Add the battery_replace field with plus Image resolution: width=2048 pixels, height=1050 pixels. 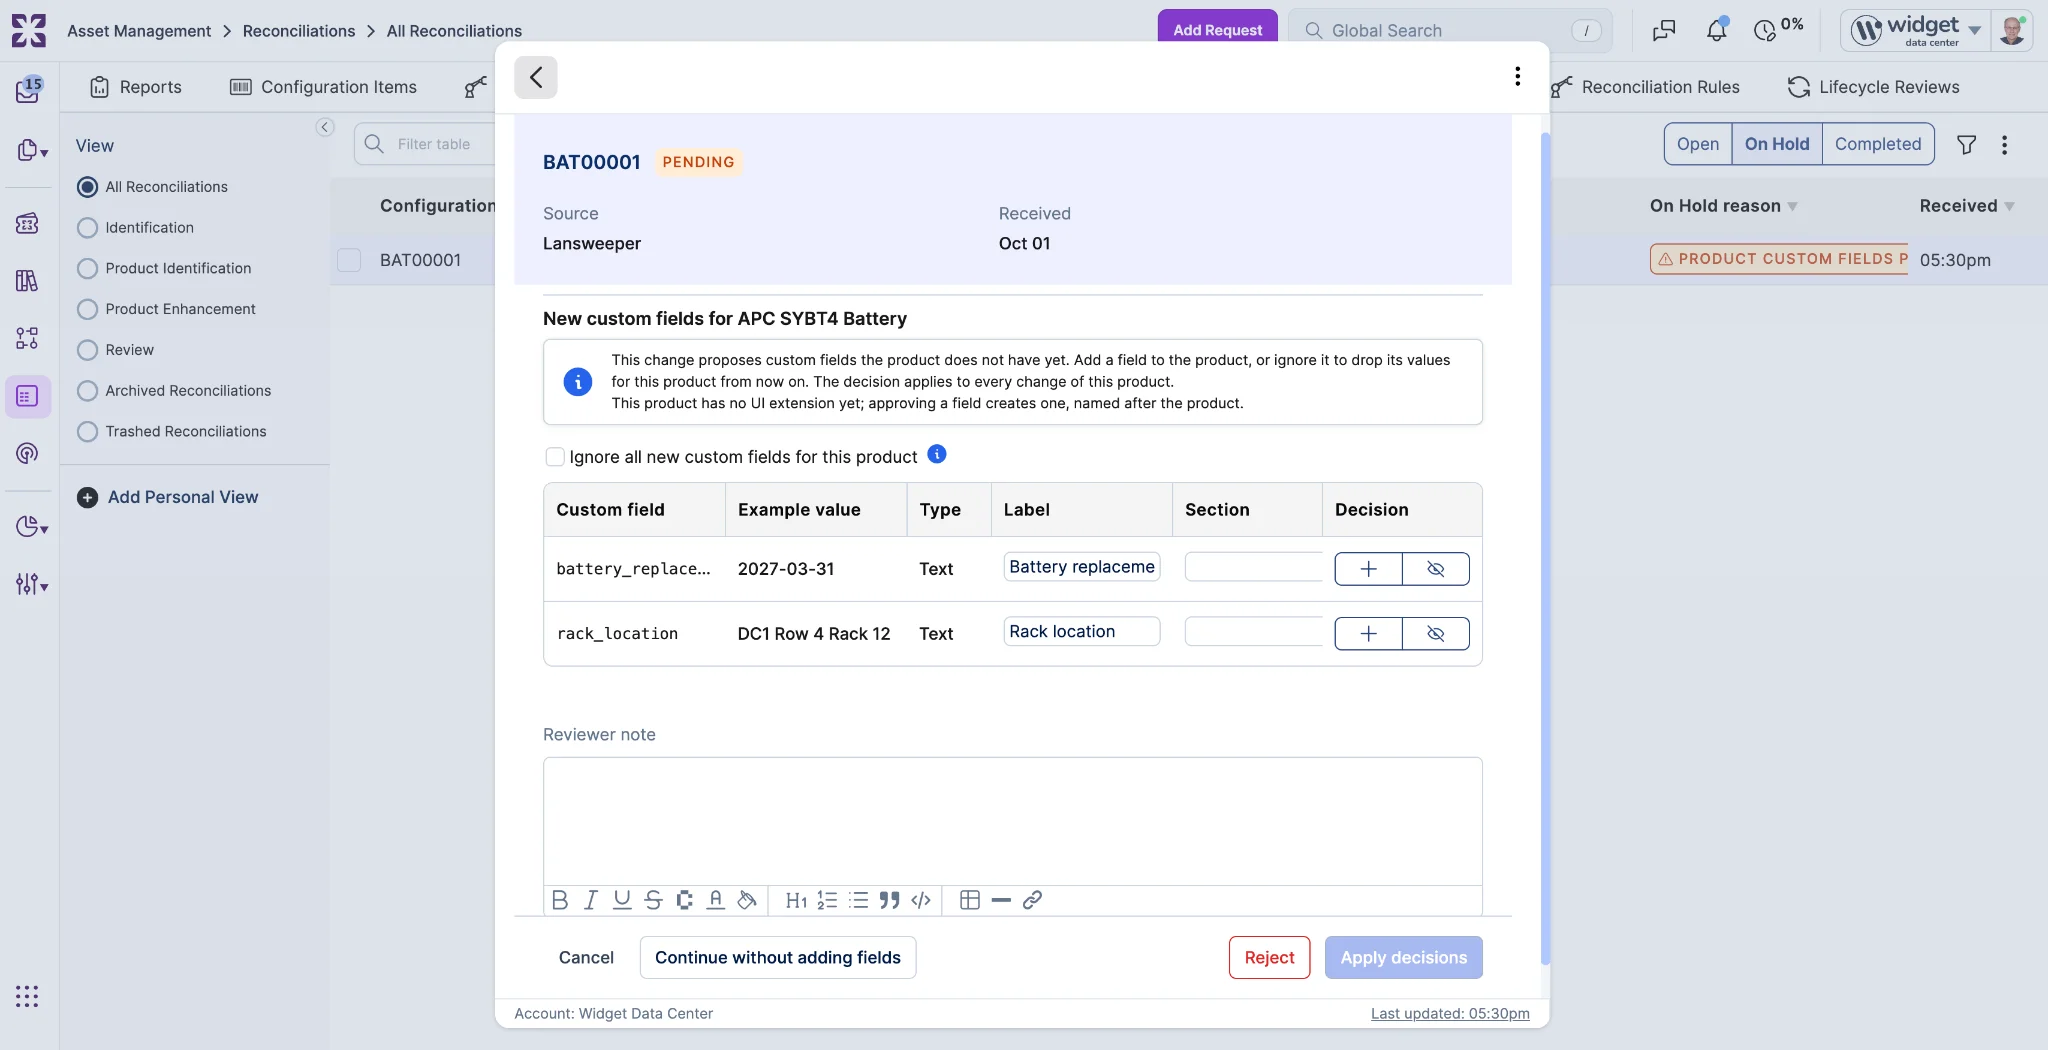coord(1368,569)
